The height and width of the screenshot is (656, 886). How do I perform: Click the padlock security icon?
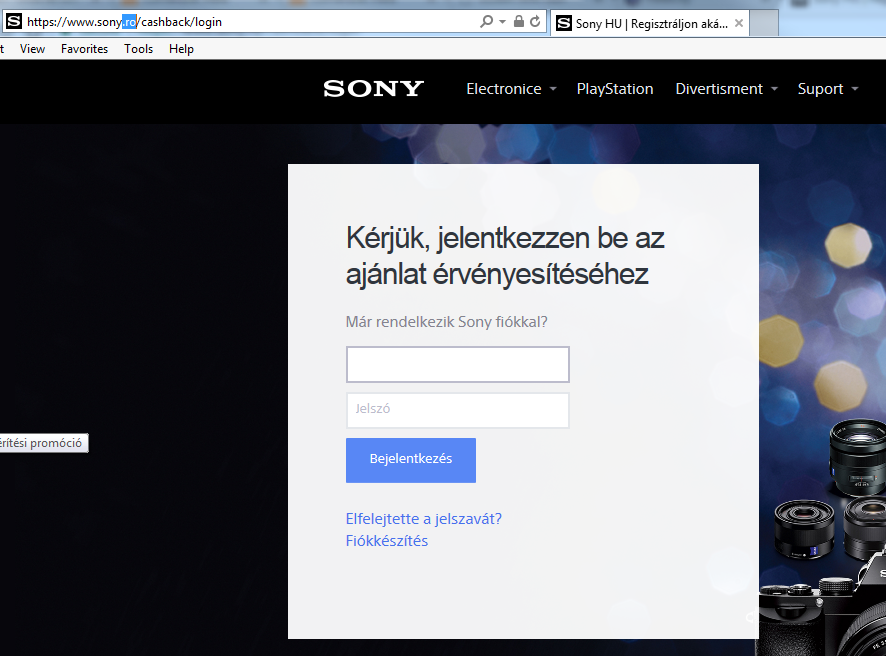pyautogui.click(x=518, y=22)
